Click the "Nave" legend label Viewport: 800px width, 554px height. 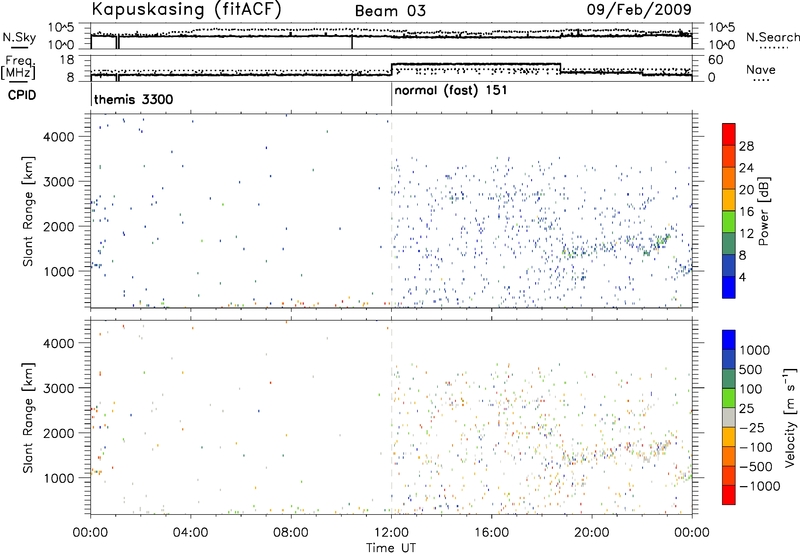[x=760, y=69]
